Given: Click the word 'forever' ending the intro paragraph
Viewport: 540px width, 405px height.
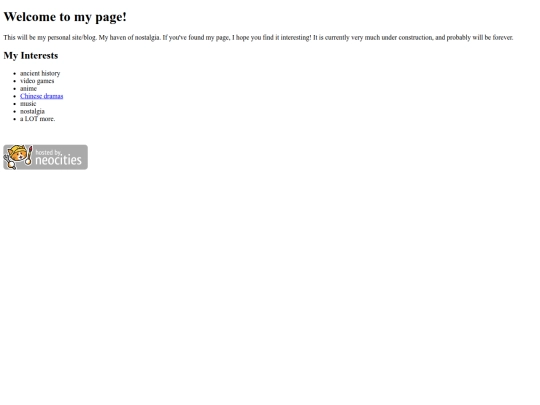Looking at the screenshot, I should pos(503,38).
